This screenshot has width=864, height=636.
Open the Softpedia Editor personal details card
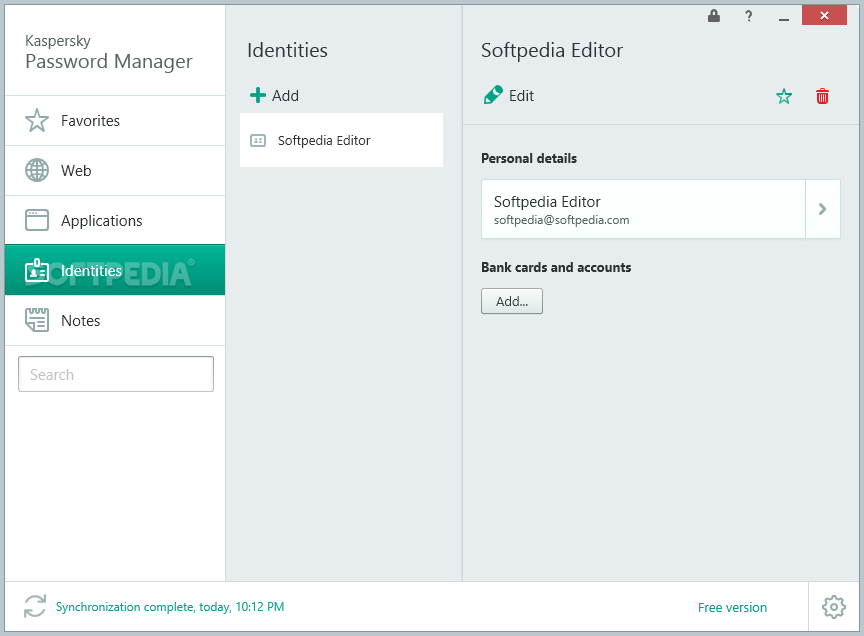point(643,209)
